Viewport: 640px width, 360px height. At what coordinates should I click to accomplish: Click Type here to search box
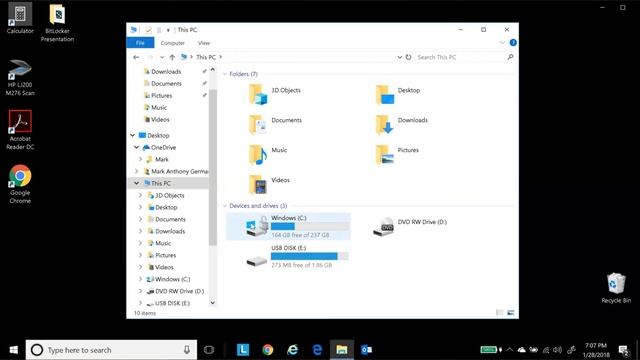pos(111,350)
